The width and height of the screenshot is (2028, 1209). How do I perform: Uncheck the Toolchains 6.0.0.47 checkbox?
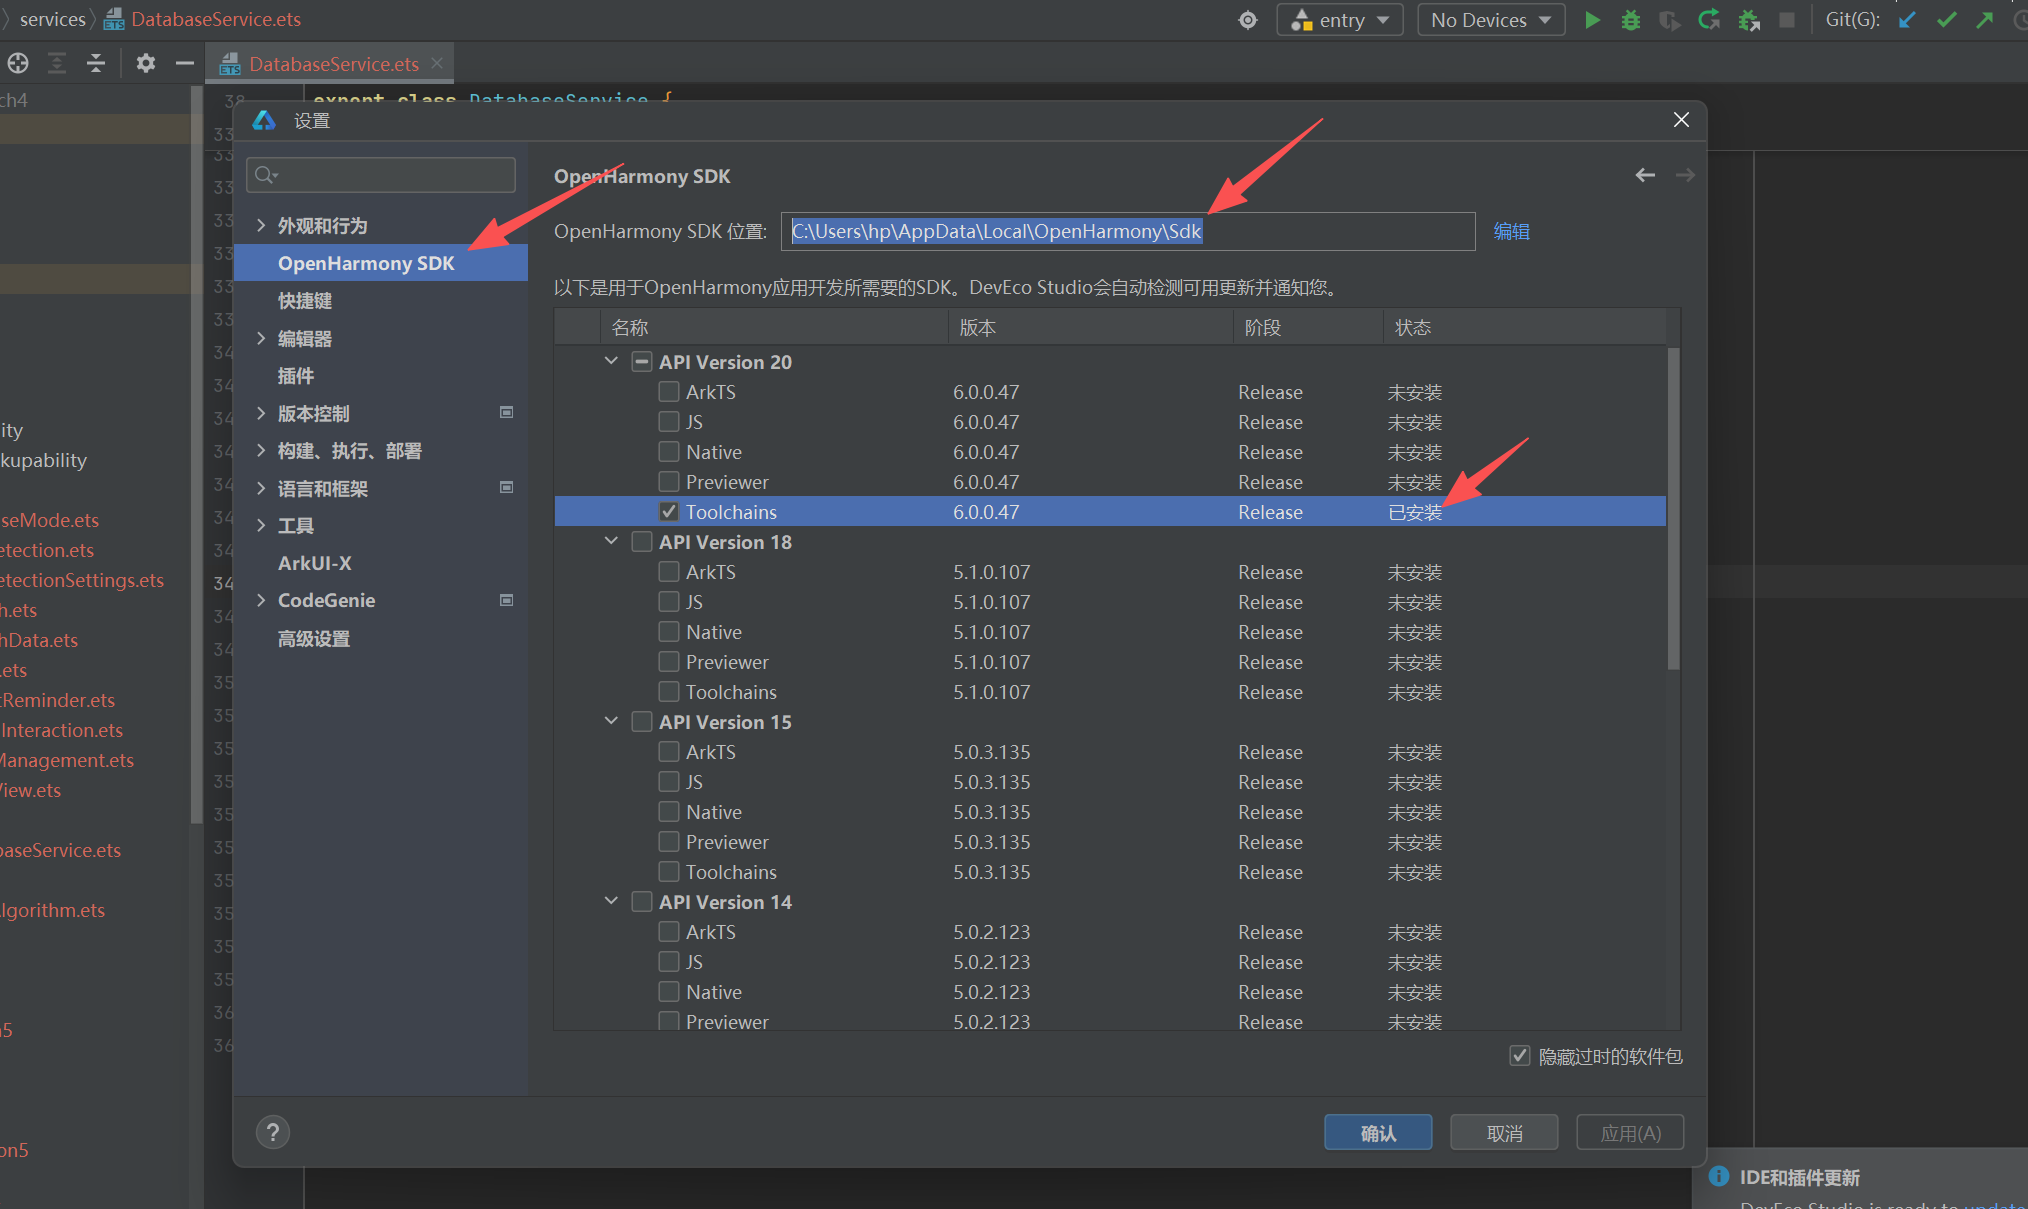(669, 512)
